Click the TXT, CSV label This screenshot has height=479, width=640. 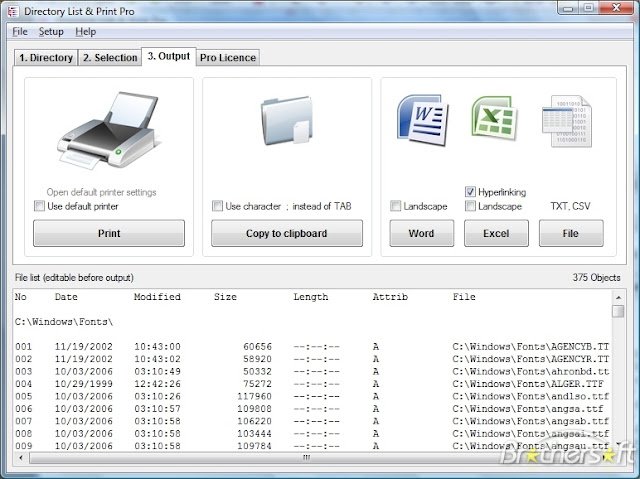click(570, 206)
